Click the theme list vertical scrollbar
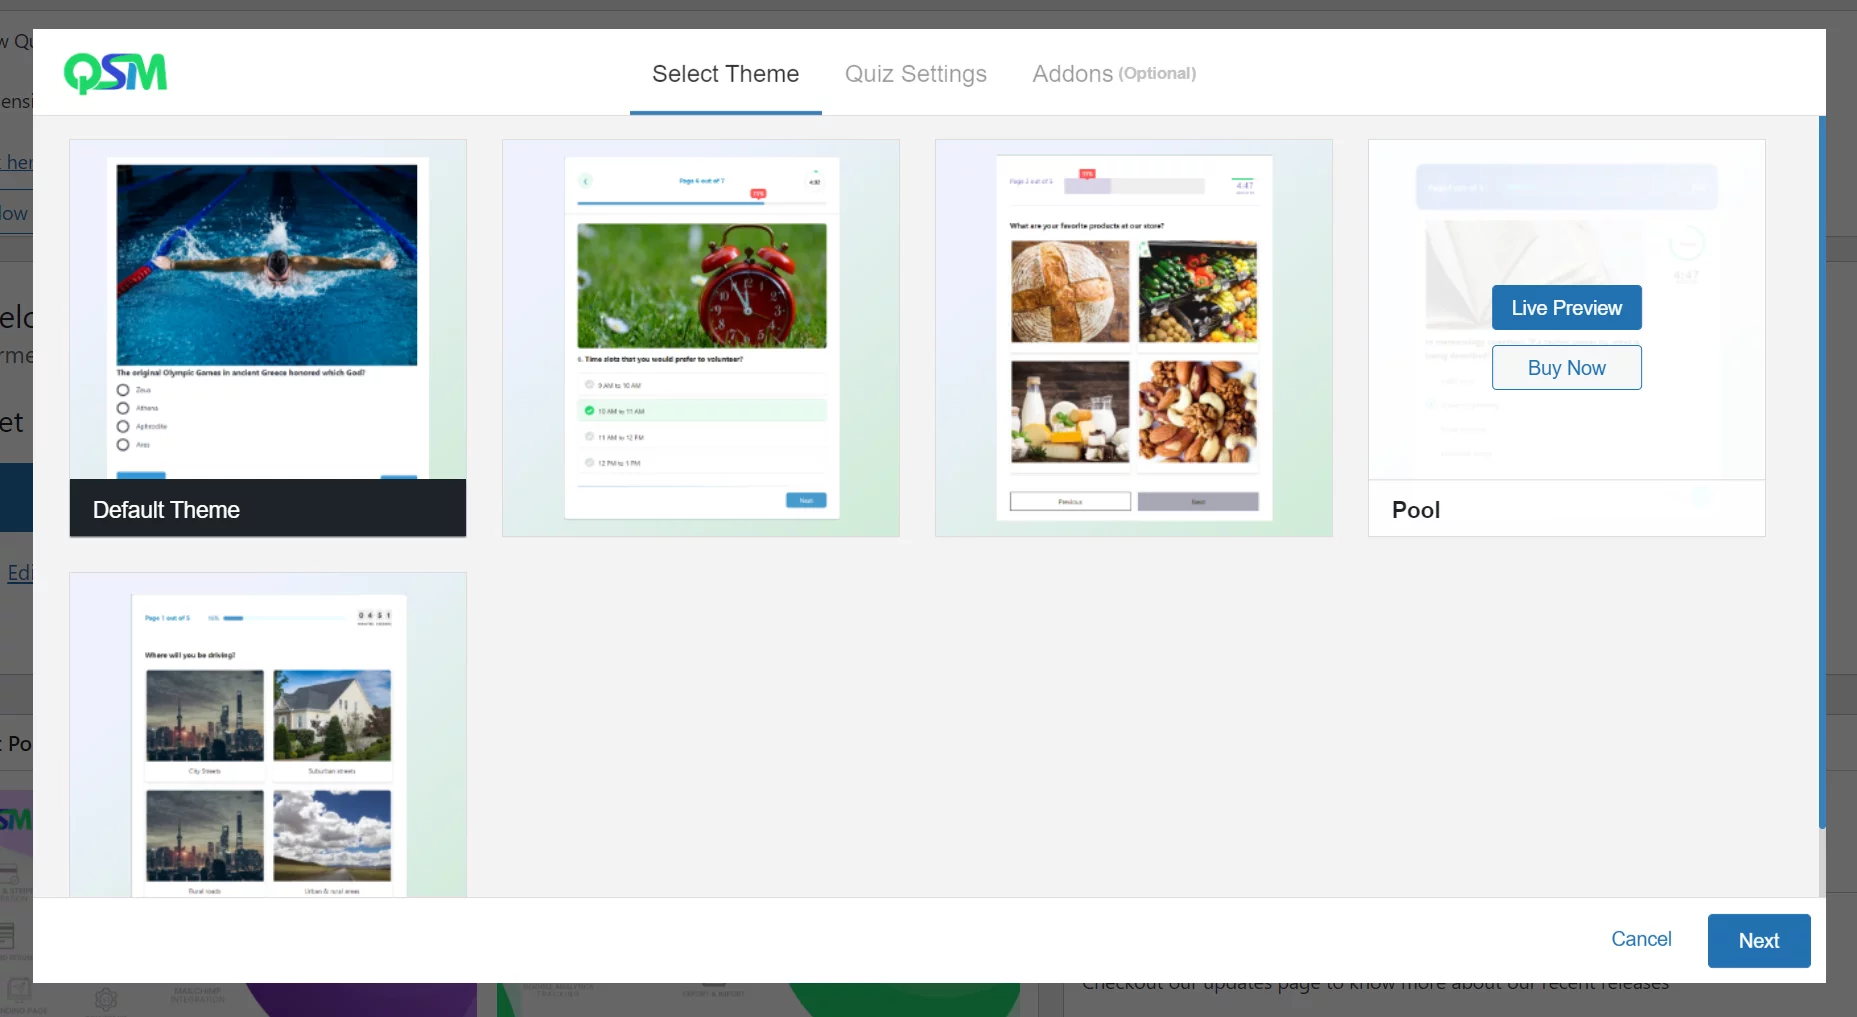The height and width of the screenshot is (1017, 1857). pyautogui.click(x=1822, y=472)
